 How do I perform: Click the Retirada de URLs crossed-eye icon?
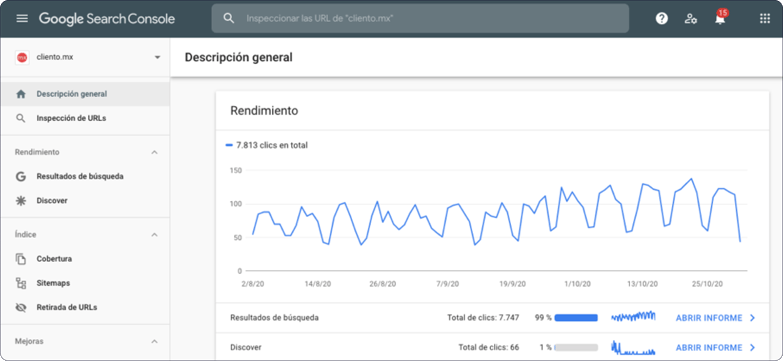tap(20, 308)
